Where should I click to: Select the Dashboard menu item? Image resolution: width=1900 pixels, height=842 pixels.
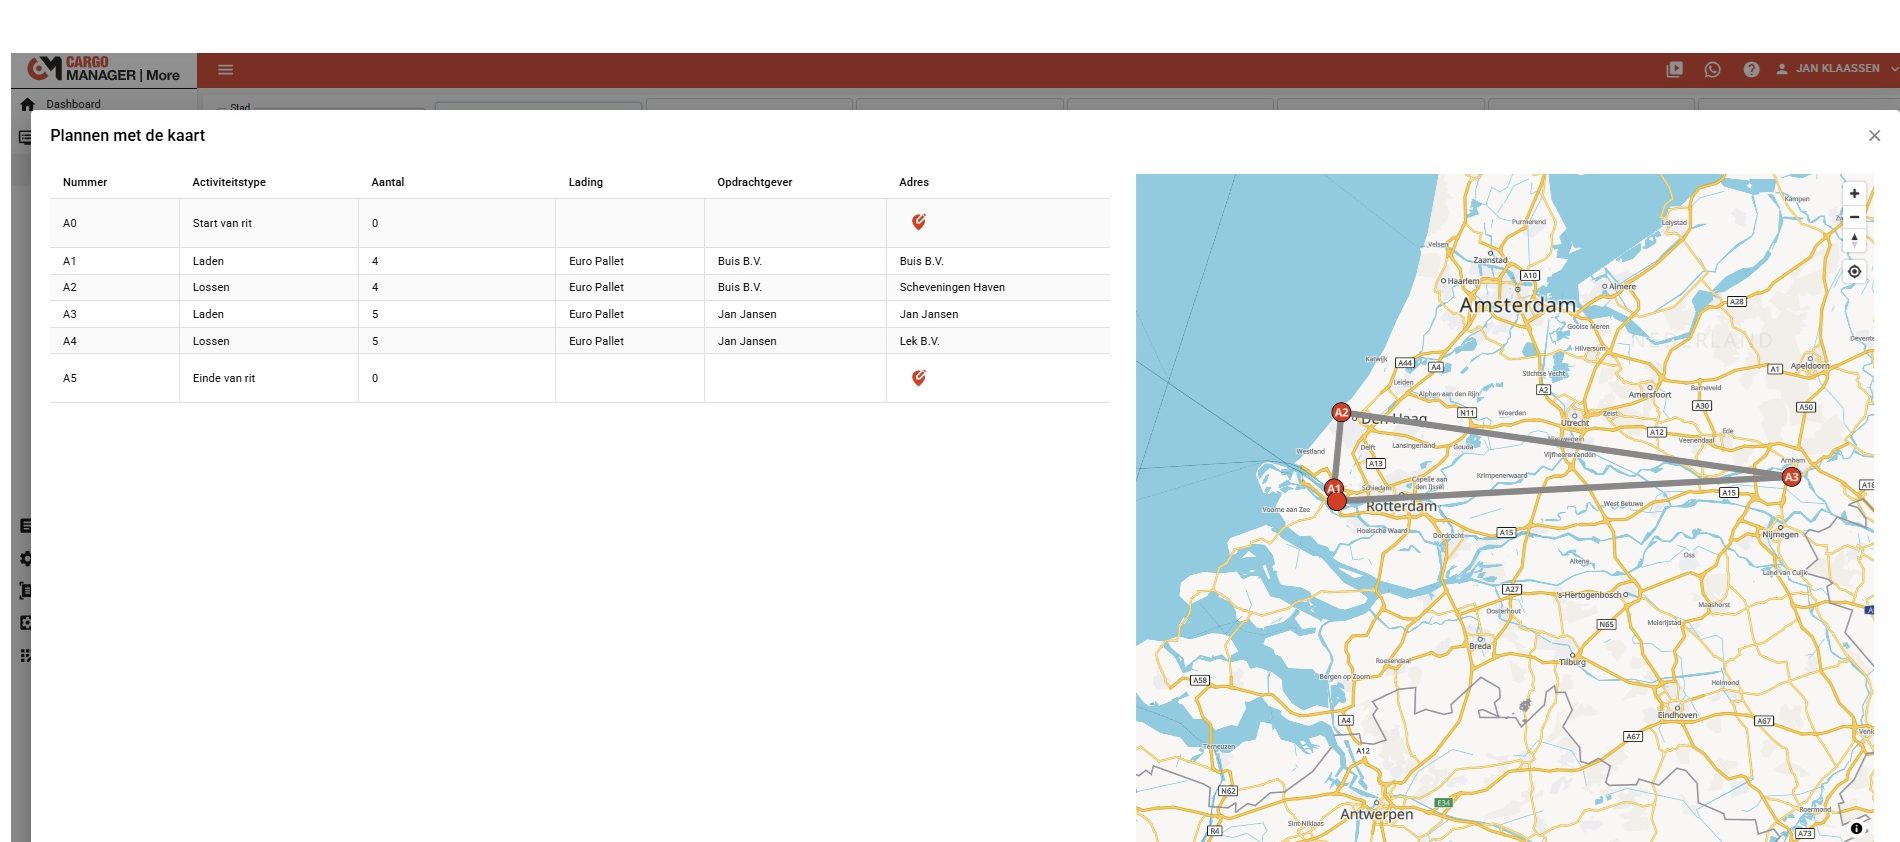click(x=73, y=104)
